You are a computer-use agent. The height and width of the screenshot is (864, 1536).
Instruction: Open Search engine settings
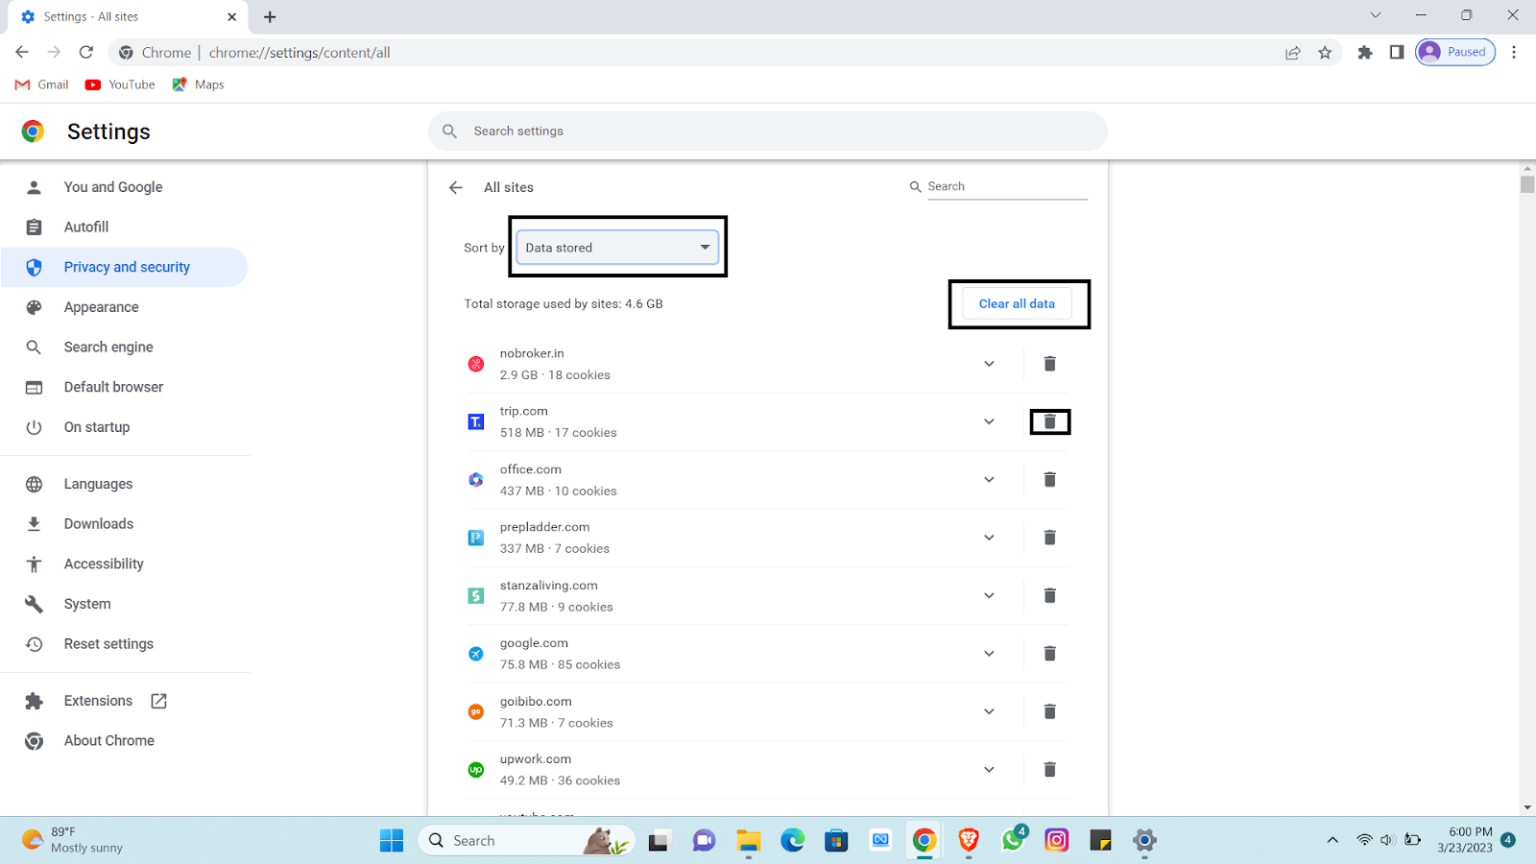(x=108, y=347)
